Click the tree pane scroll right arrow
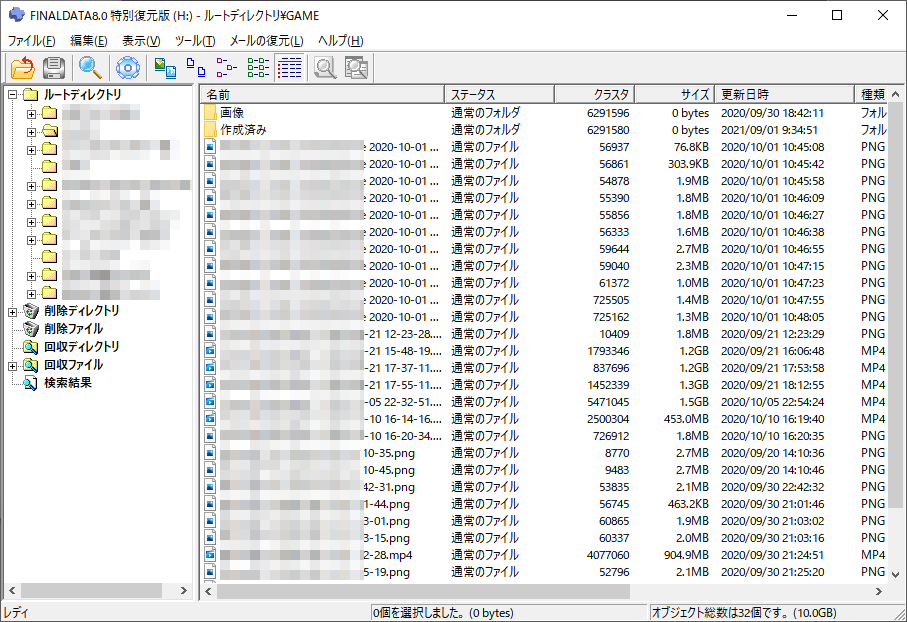907x622 pixels. pos(183,591)
